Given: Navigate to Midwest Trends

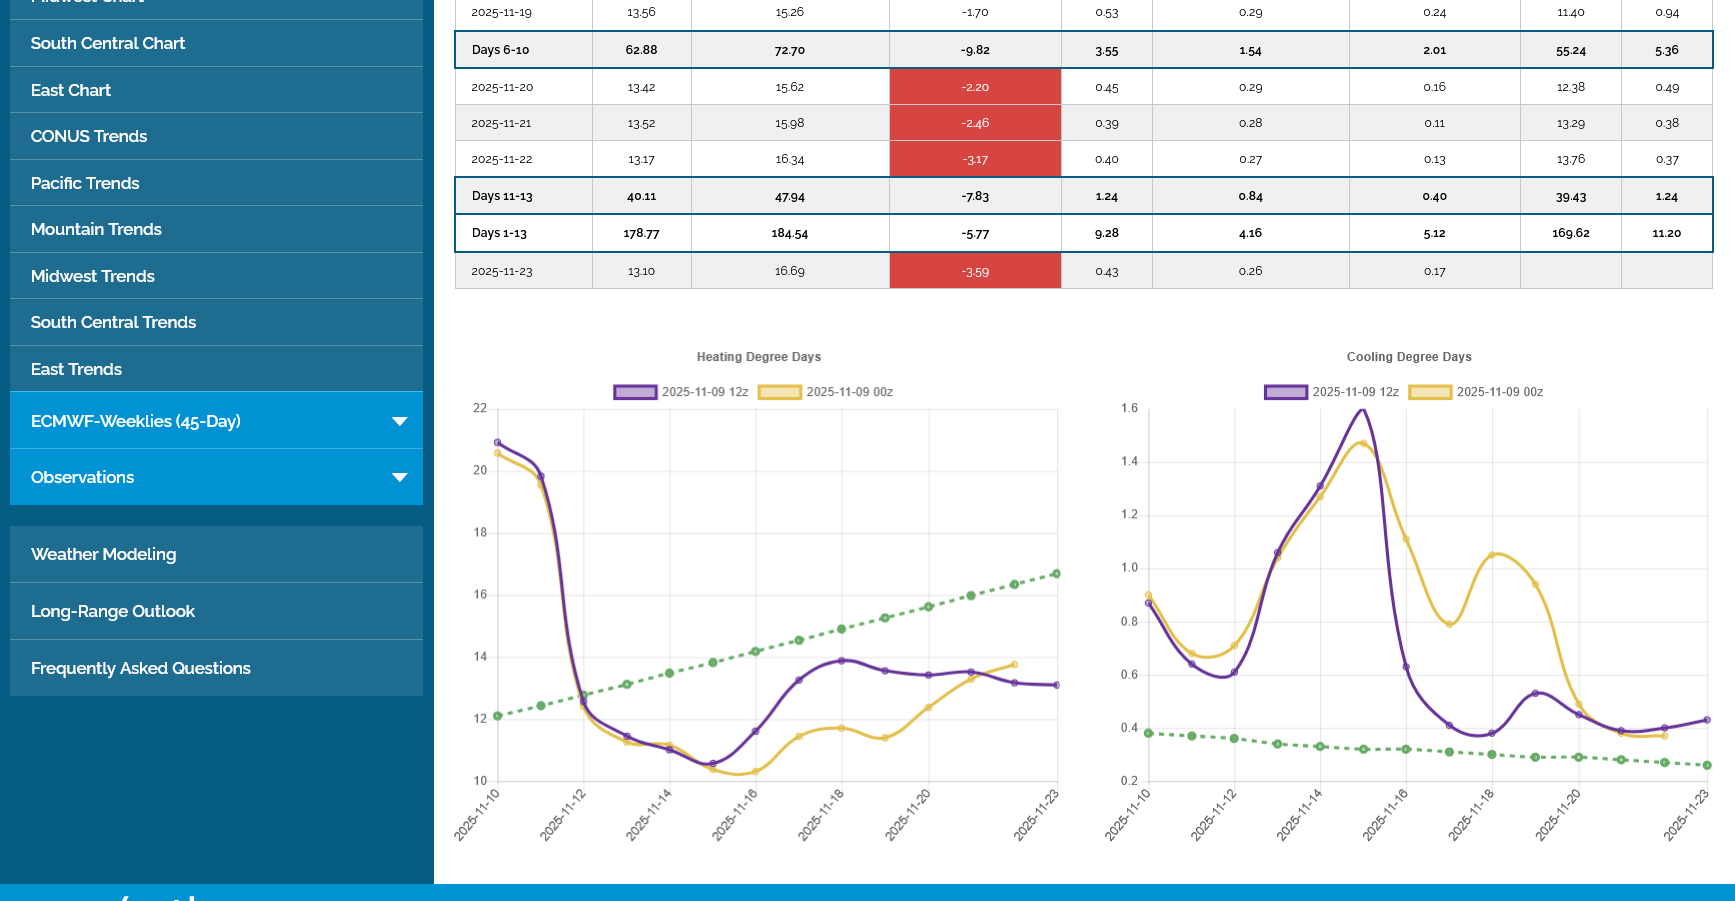Looking at the screenshot, I should click(x=93, y=276).
